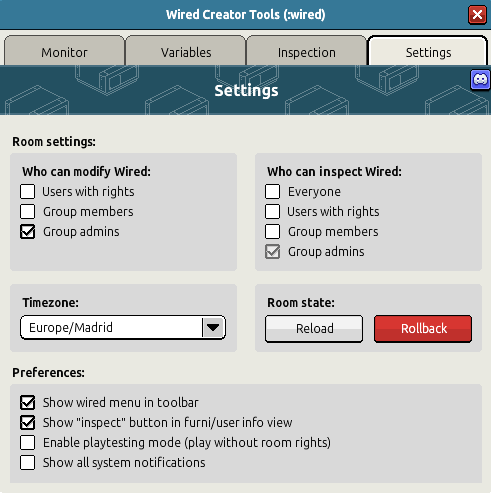Enable playtesting mode checkbox

27,443
